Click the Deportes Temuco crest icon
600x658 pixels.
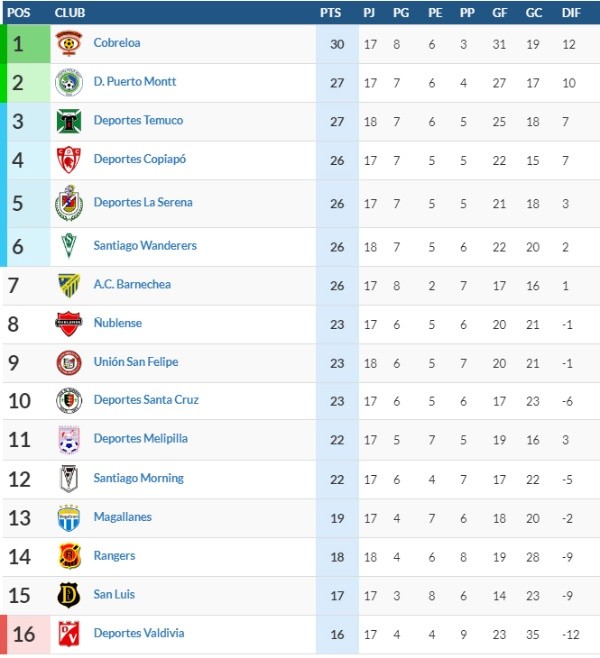(68, 121)
